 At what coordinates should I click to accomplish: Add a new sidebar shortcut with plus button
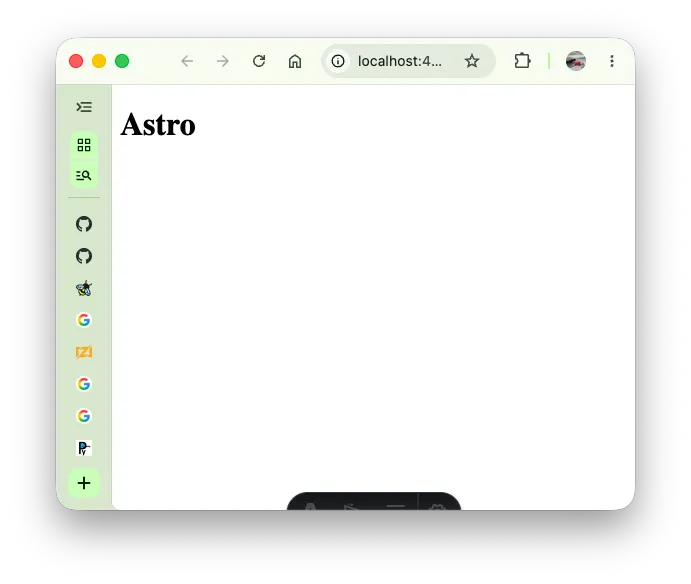coord(84,483)
